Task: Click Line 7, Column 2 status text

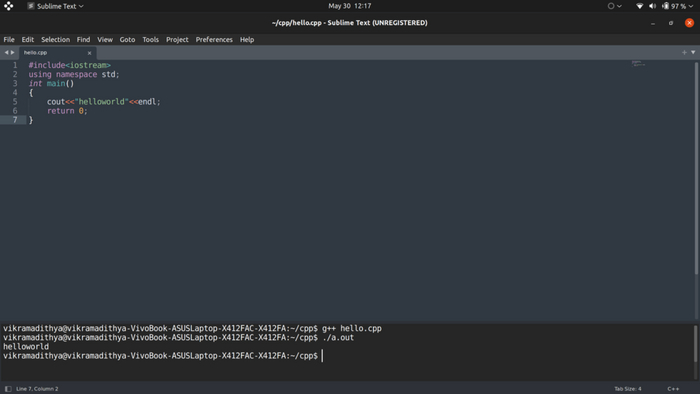Action: (x=37, y=389)
